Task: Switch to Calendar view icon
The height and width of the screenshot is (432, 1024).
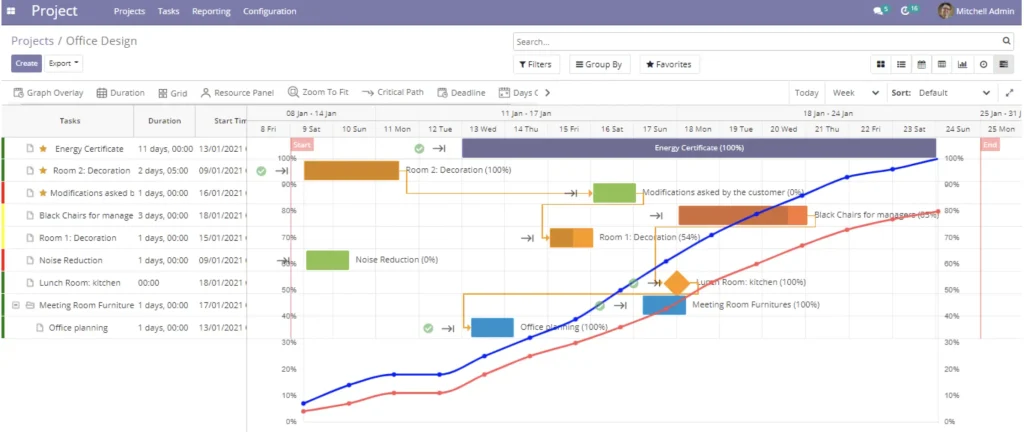Action: click(922, 64)
